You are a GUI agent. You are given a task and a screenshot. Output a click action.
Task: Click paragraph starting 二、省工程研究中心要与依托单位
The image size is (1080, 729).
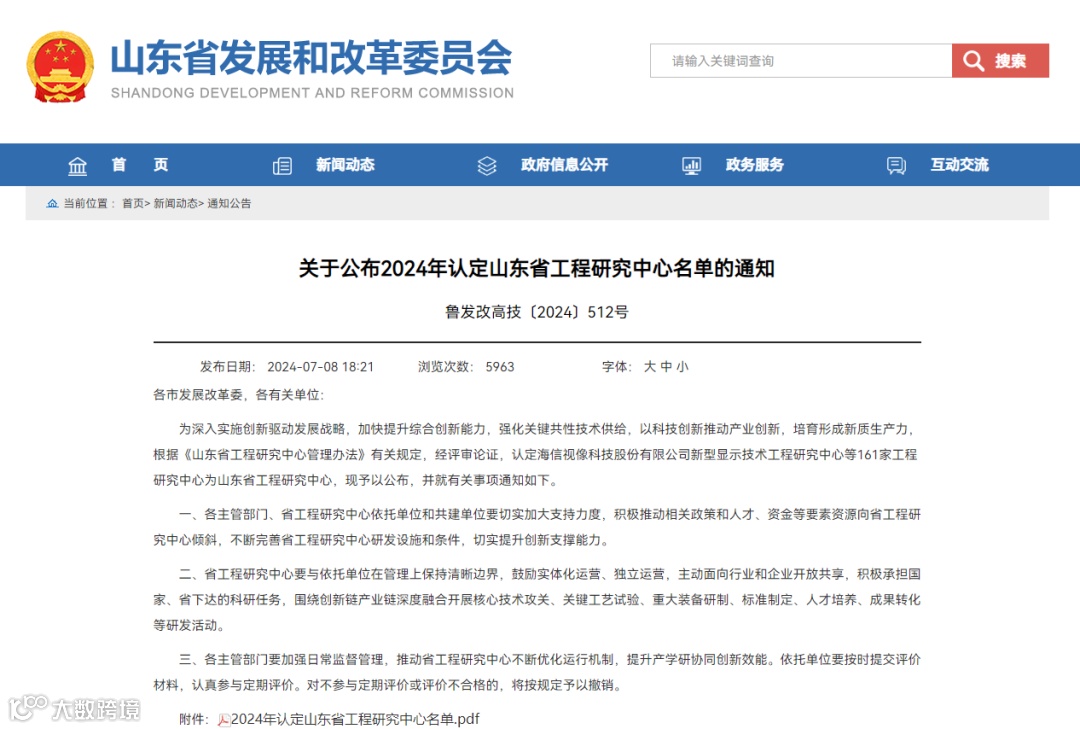pos(537,599)
